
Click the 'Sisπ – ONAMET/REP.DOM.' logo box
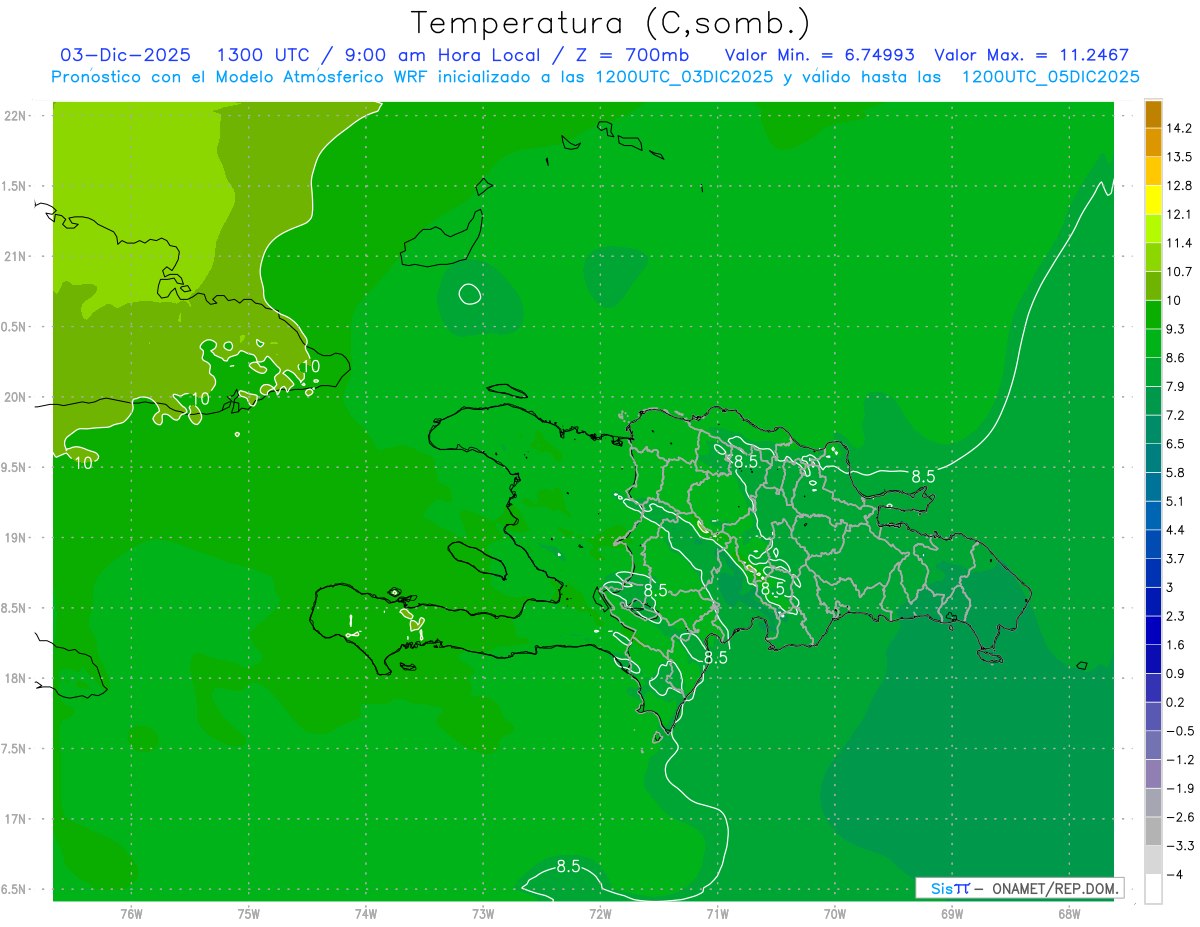(1020, 888)
